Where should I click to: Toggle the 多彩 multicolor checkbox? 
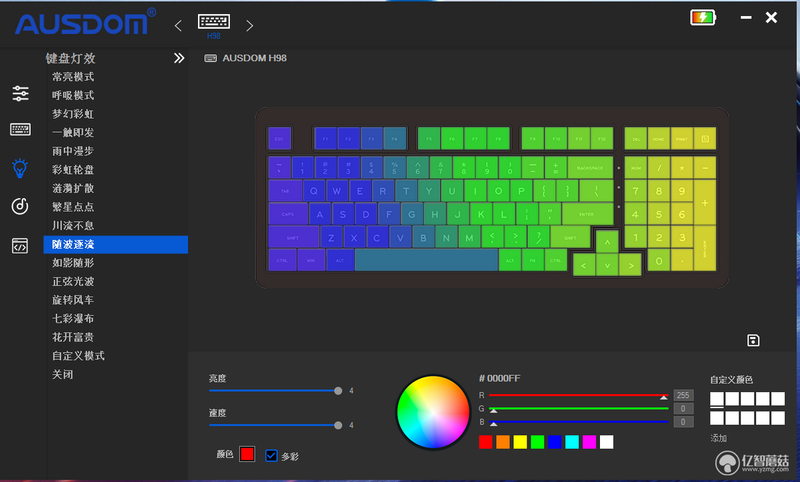tap(271, 455)
